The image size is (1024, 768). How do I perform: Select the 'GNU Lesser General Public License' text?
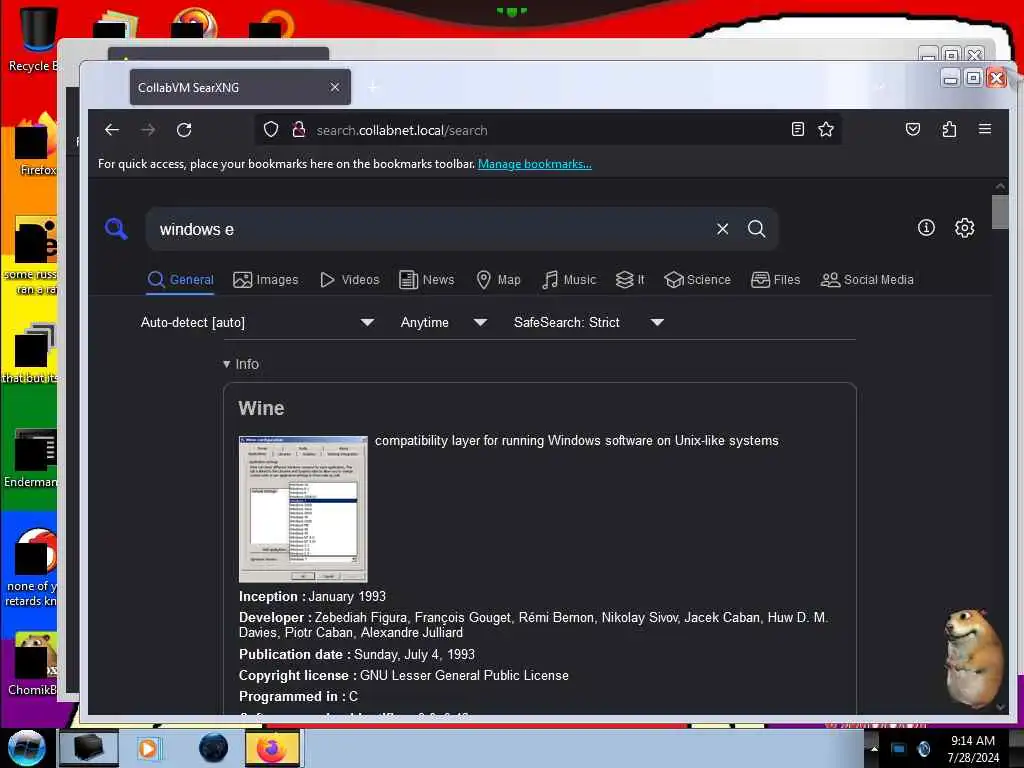point(464,675)
